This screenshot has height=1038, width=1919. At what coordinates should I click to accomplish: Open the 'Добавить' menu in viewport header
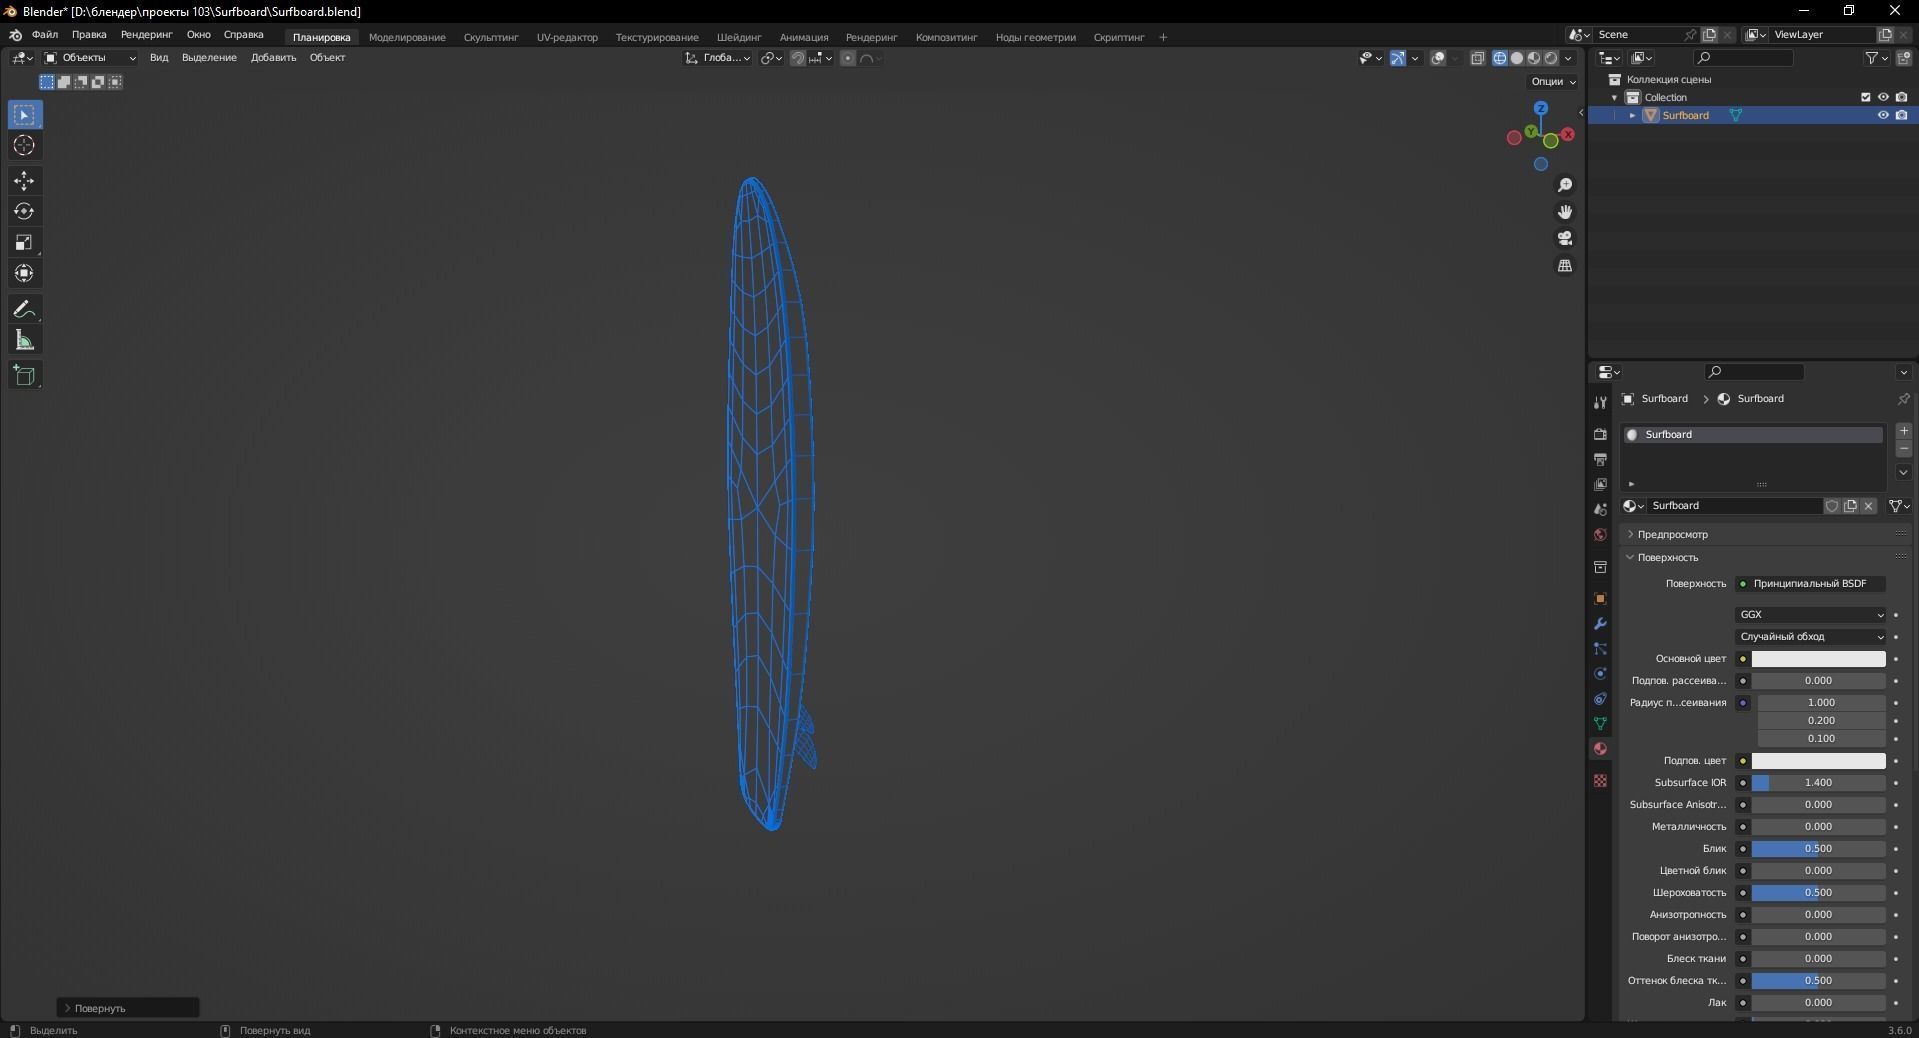tap(273, 58)
